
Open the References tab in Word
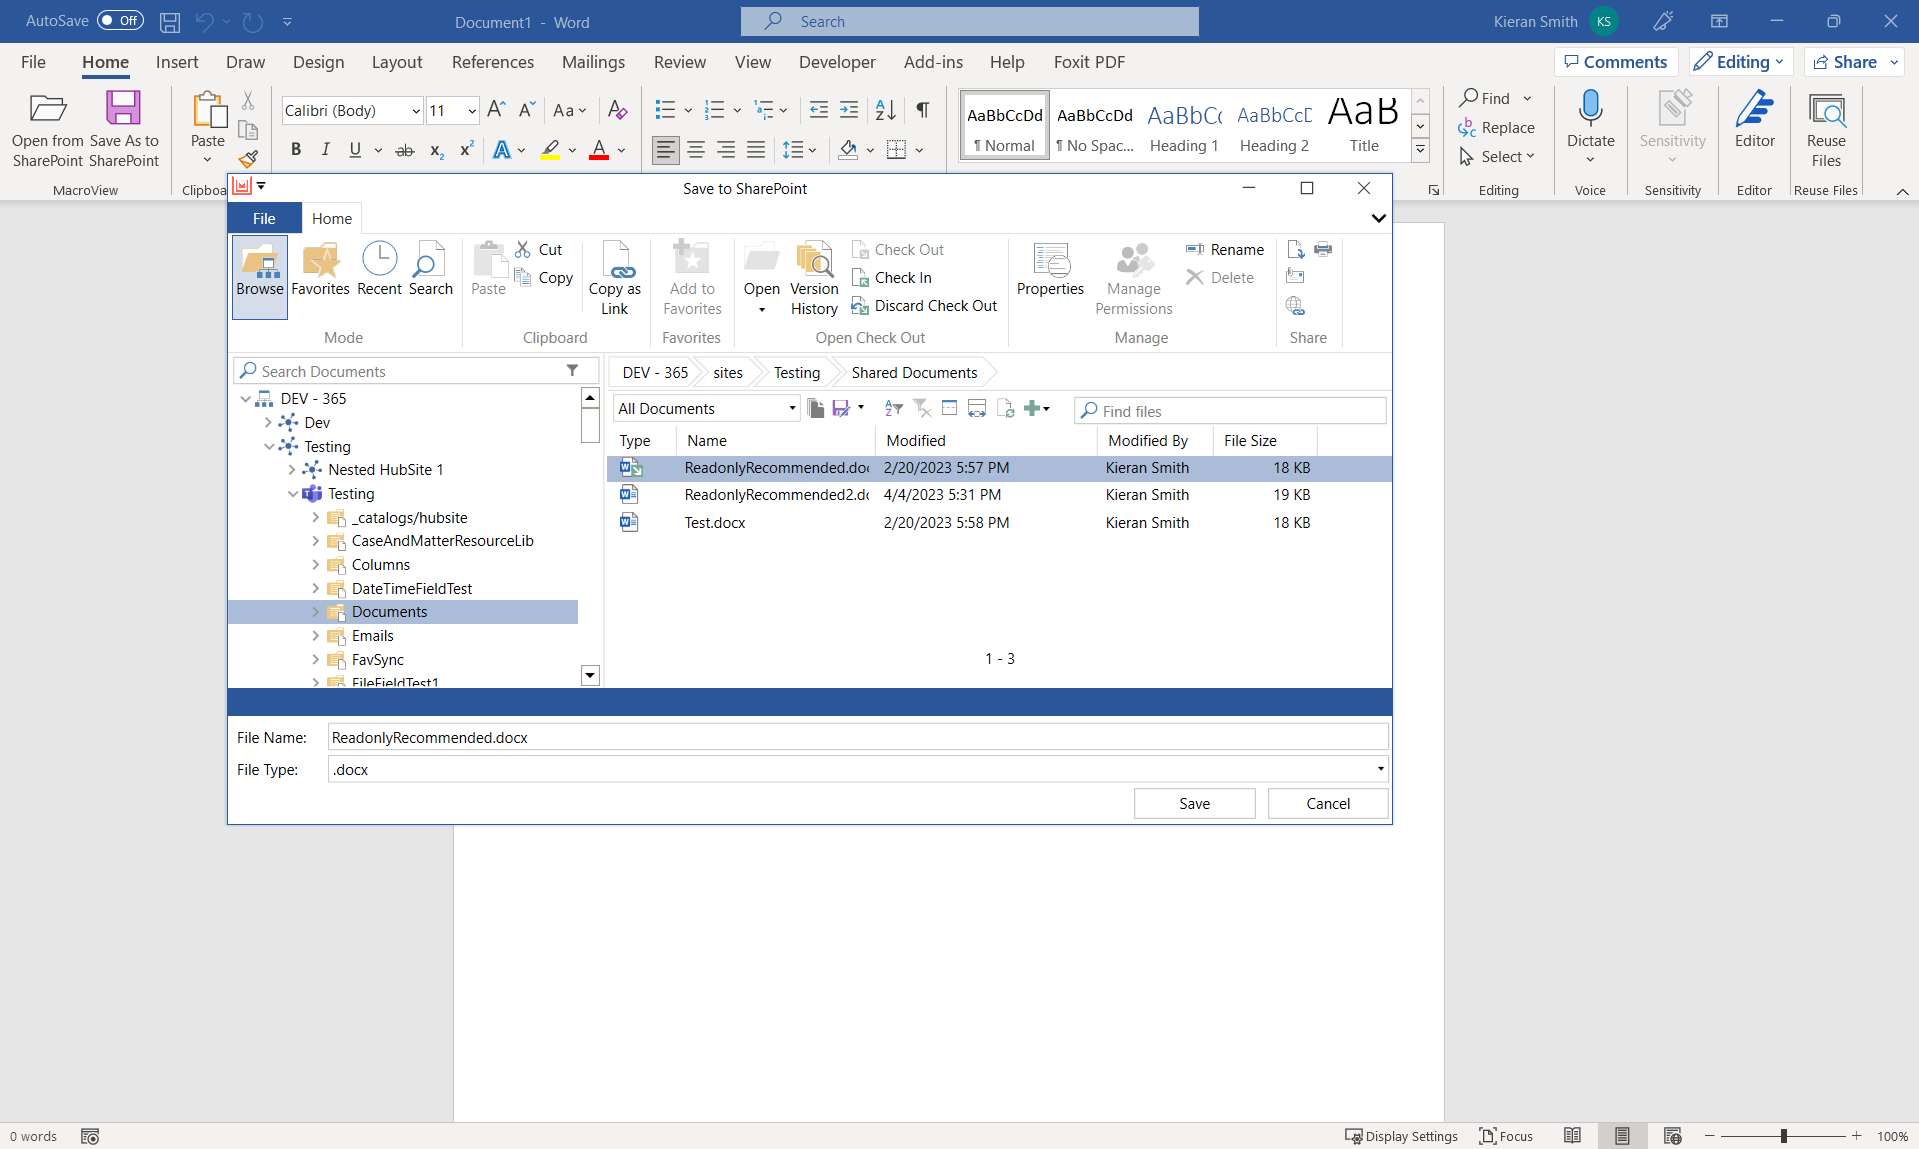493,62
